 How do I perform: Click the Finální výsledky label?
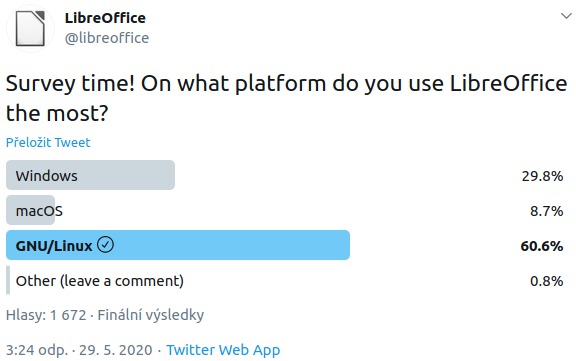(151, 315)
